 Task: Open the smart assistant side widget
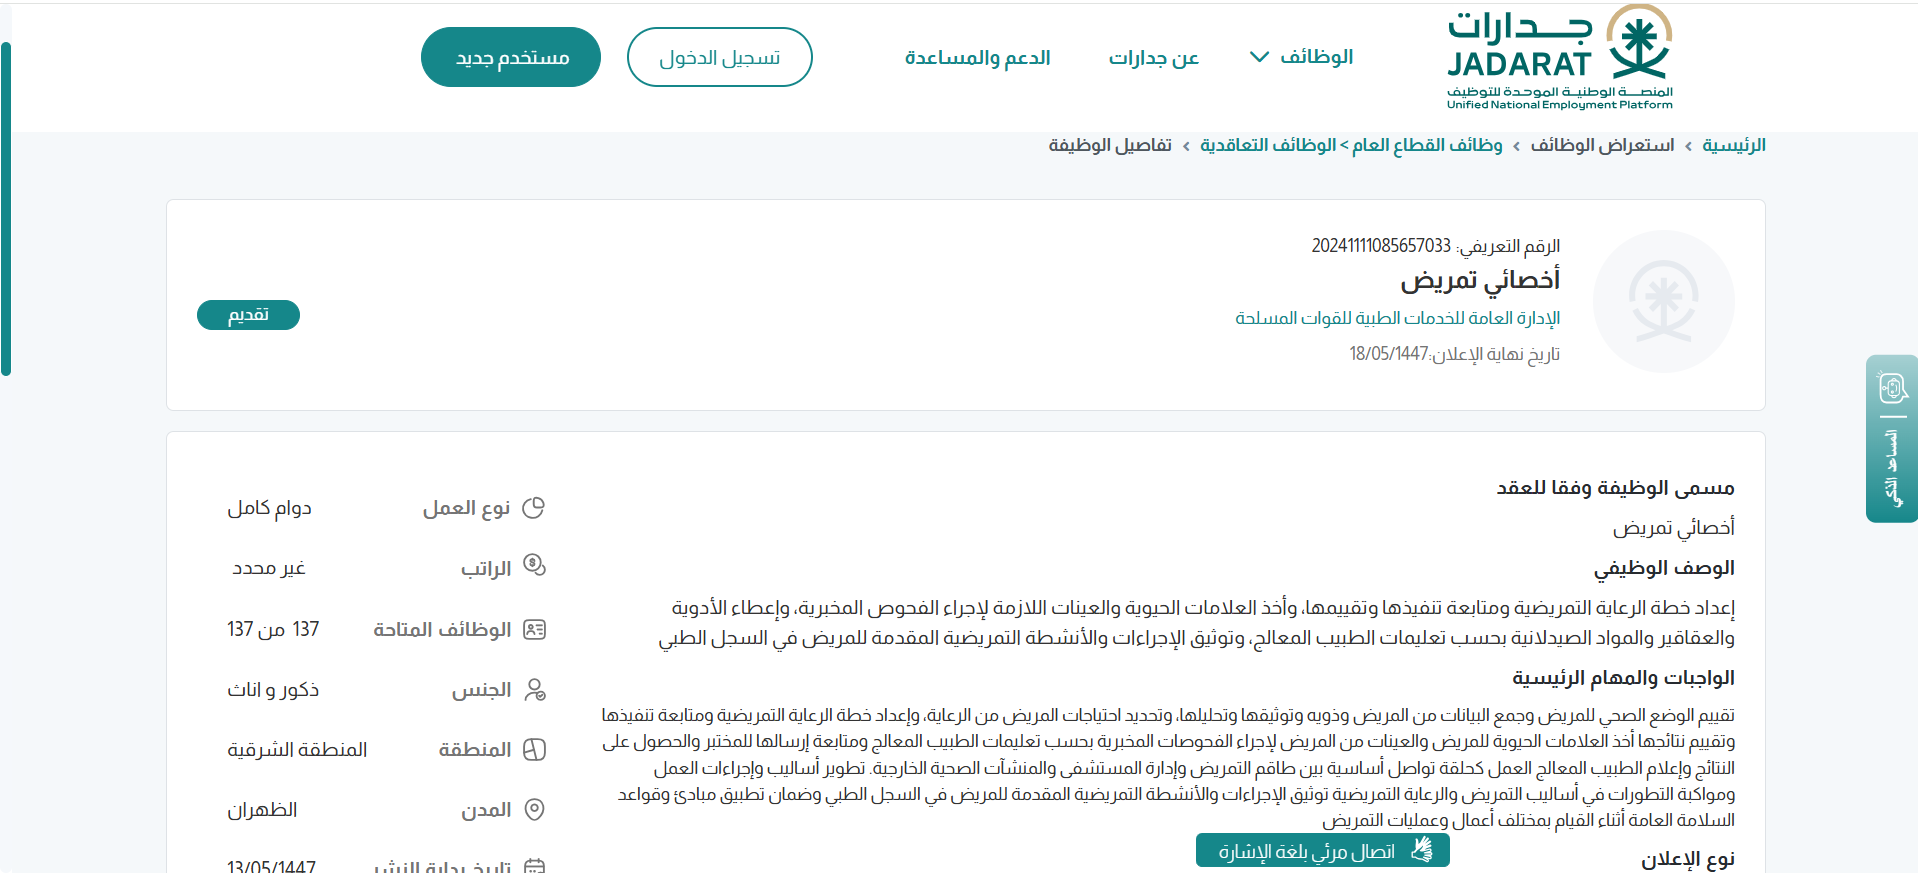pyautogui.click(x=1891, y=438)
